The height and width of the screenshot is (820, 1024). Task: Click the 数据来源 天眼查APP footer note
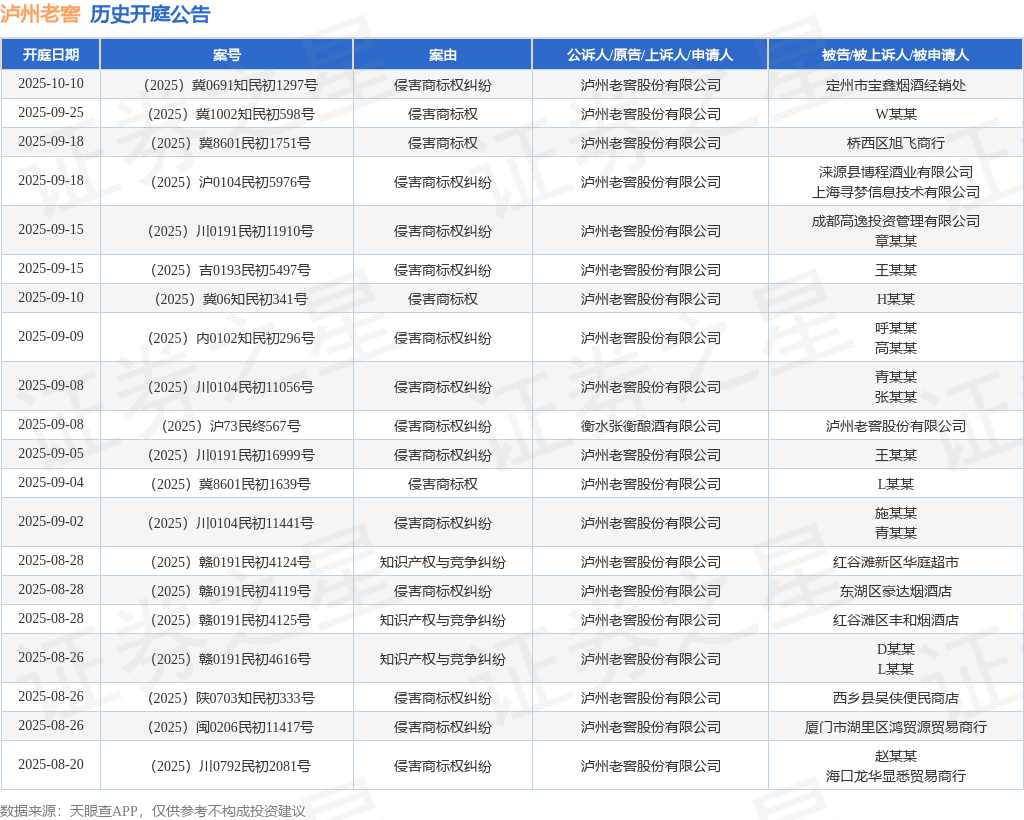[153, 811]
